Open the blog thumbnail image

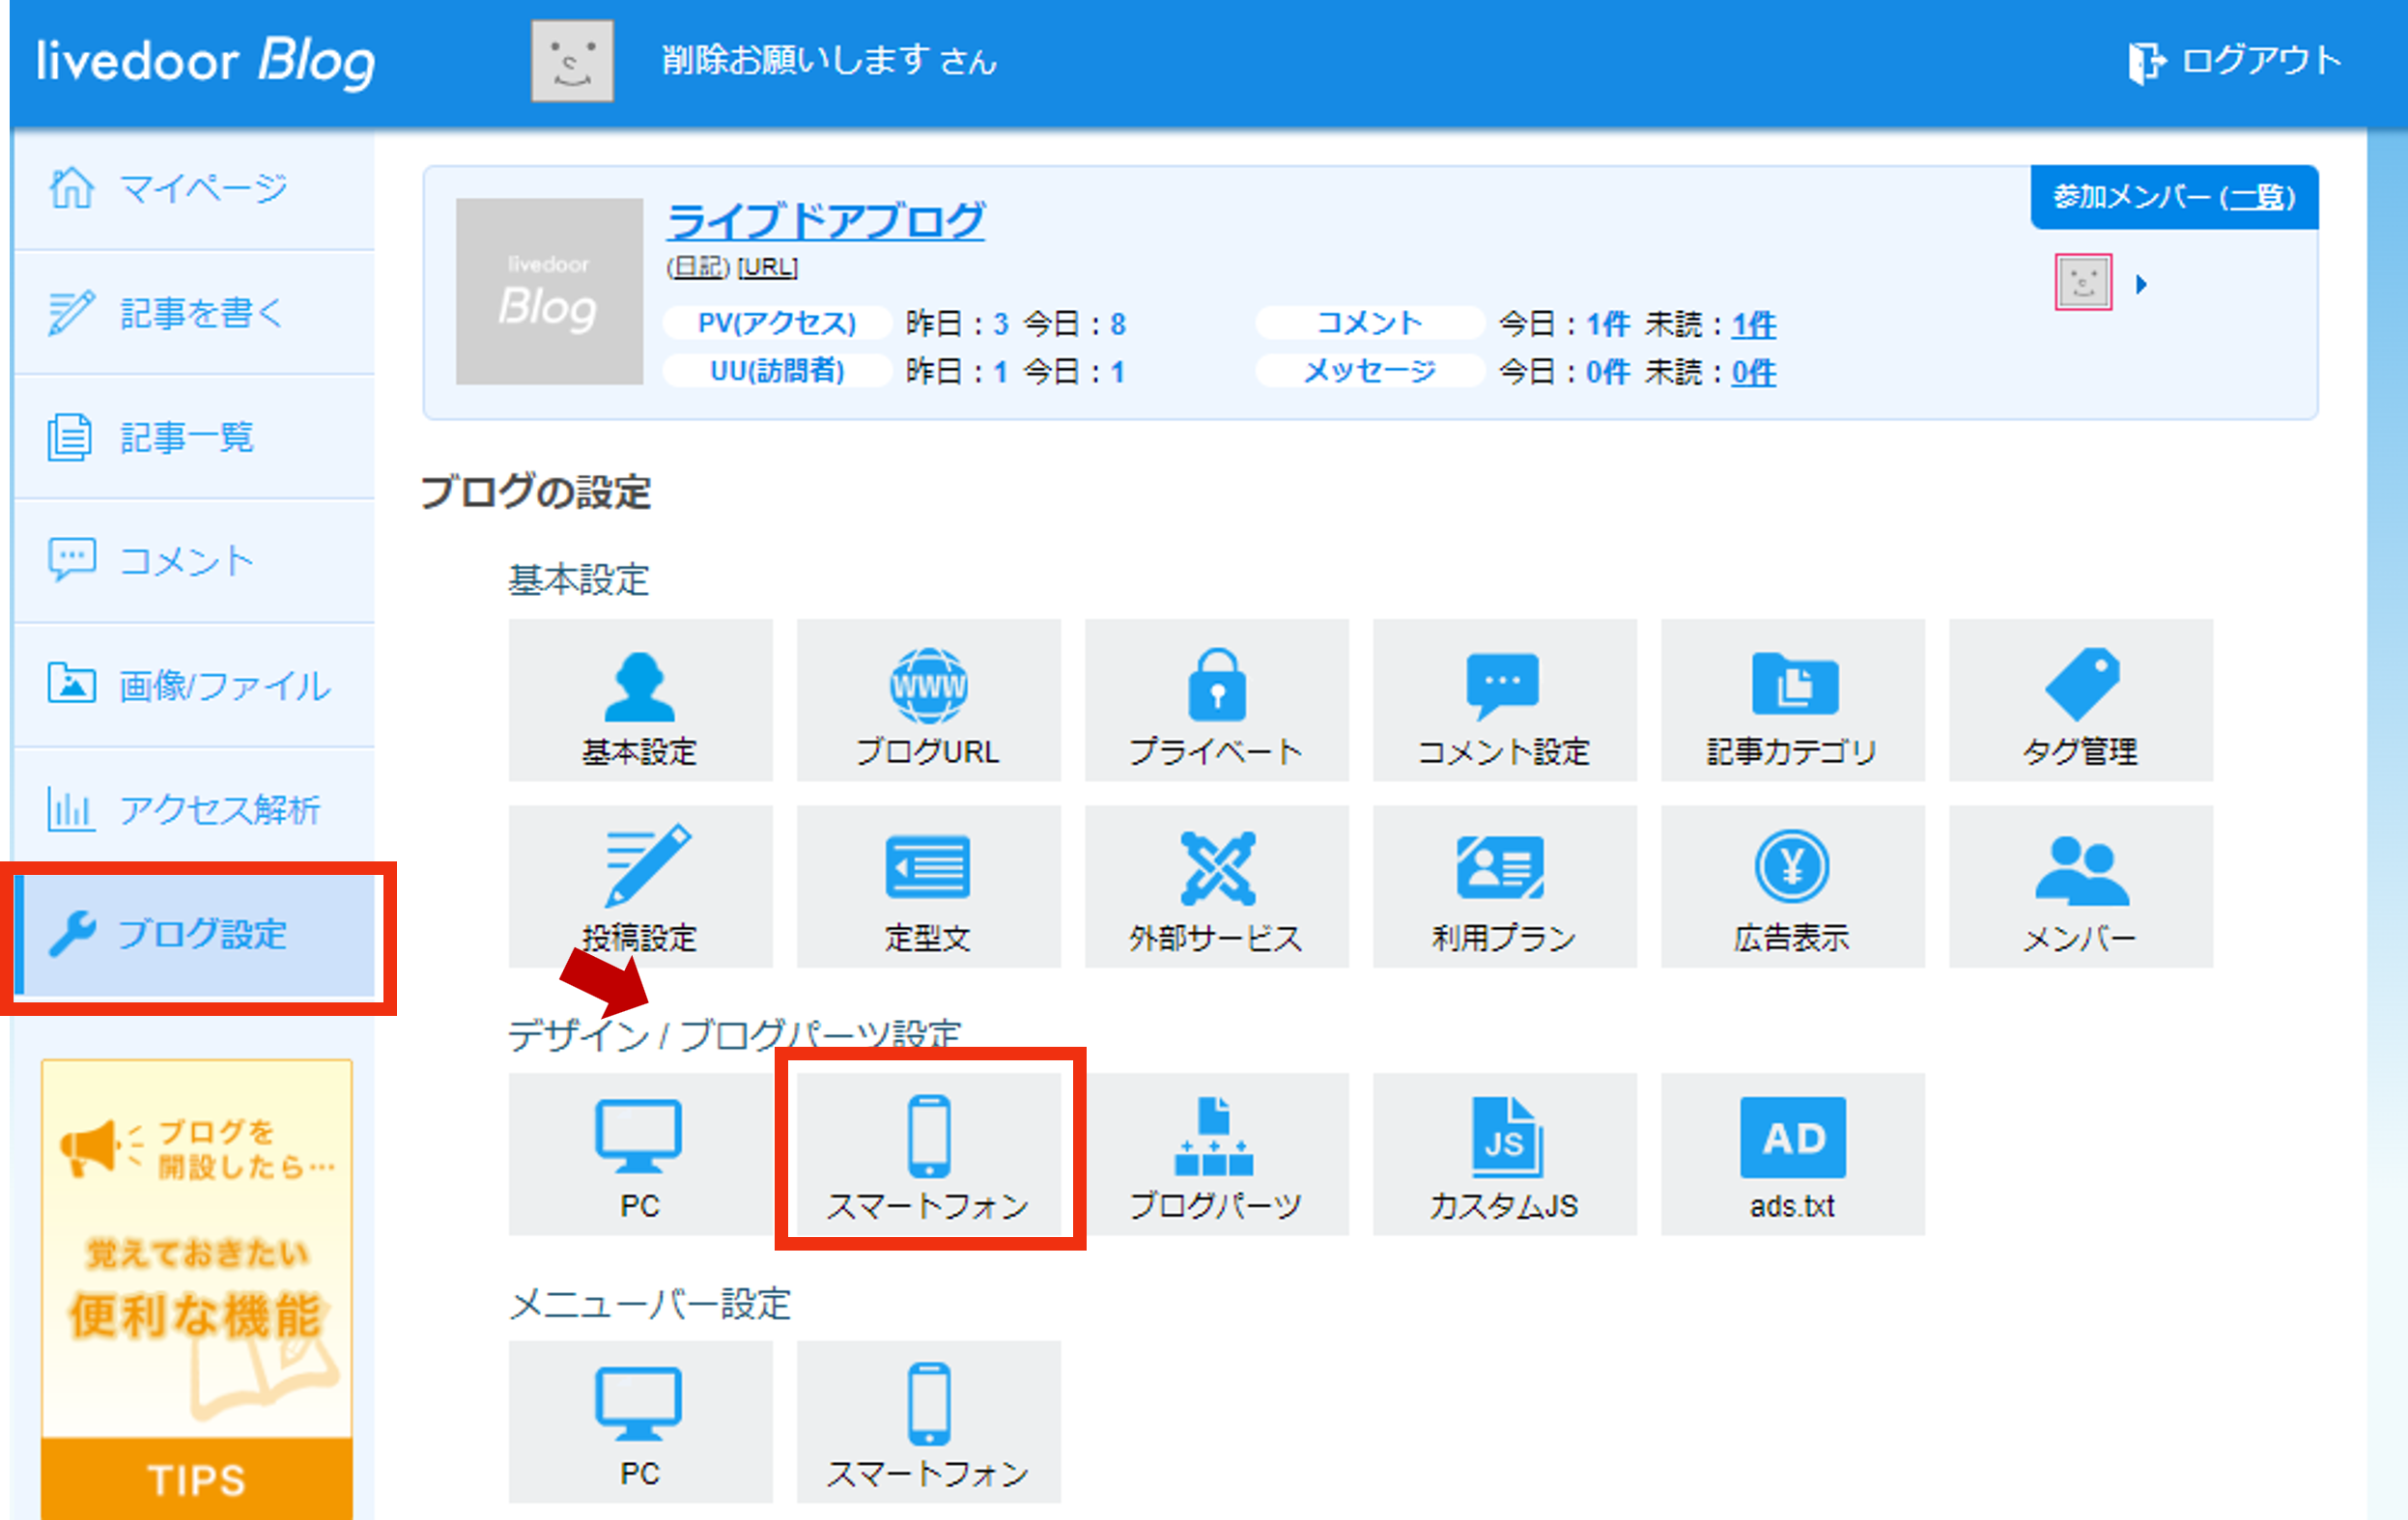coord(549,291)
